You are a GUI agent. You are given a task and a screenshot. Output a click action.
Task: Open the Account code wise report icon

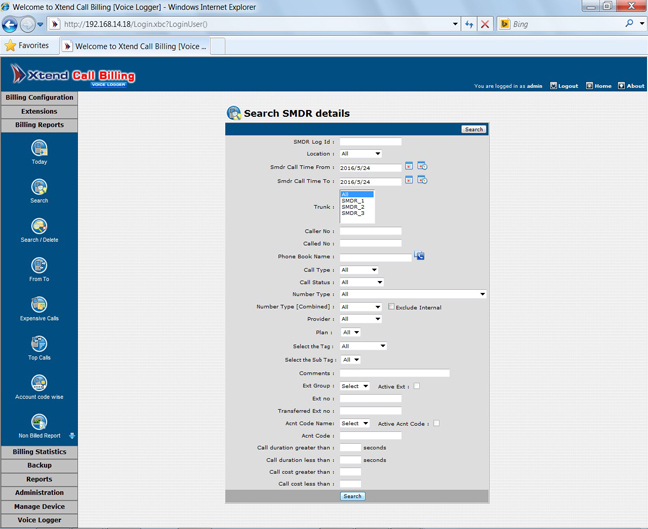(x=39, y=383)
